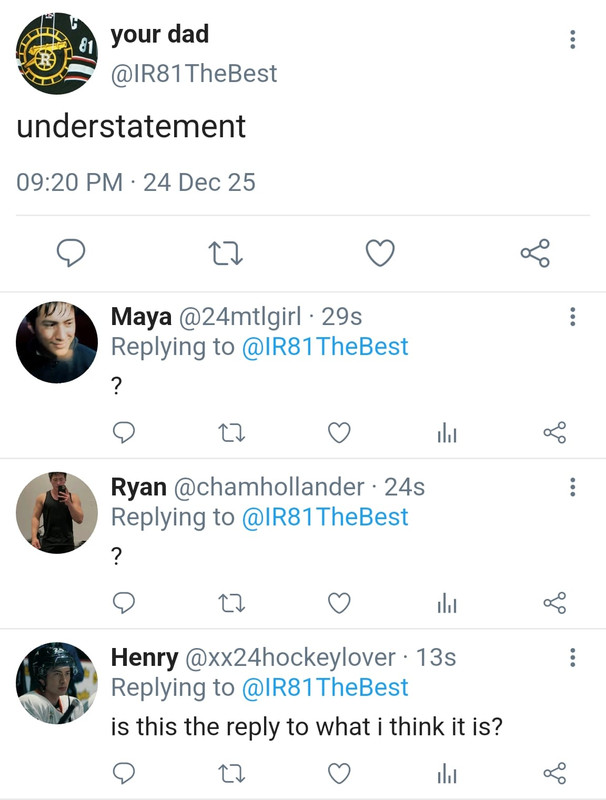
Task: View Ryan's profile avatar
Action: pyautogui.click(x=57, y=512)
